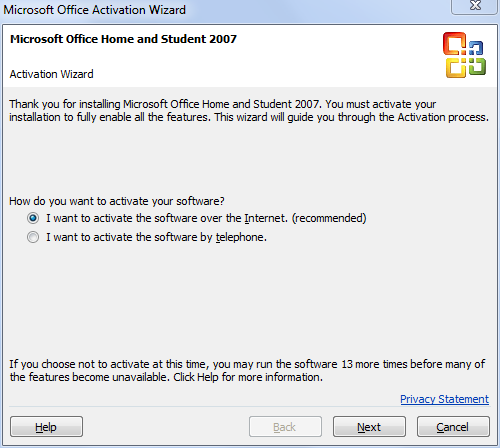Click the 'over the Internet (recommended)' option label

(206, 218)
